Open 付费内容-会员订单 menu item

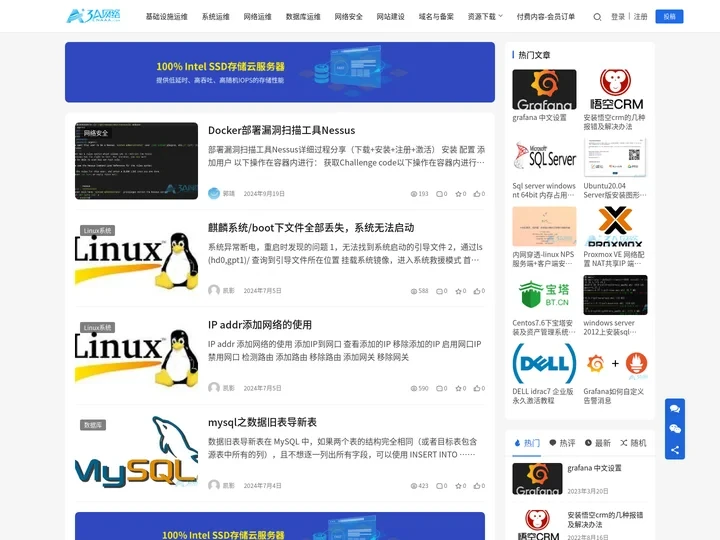546,17
